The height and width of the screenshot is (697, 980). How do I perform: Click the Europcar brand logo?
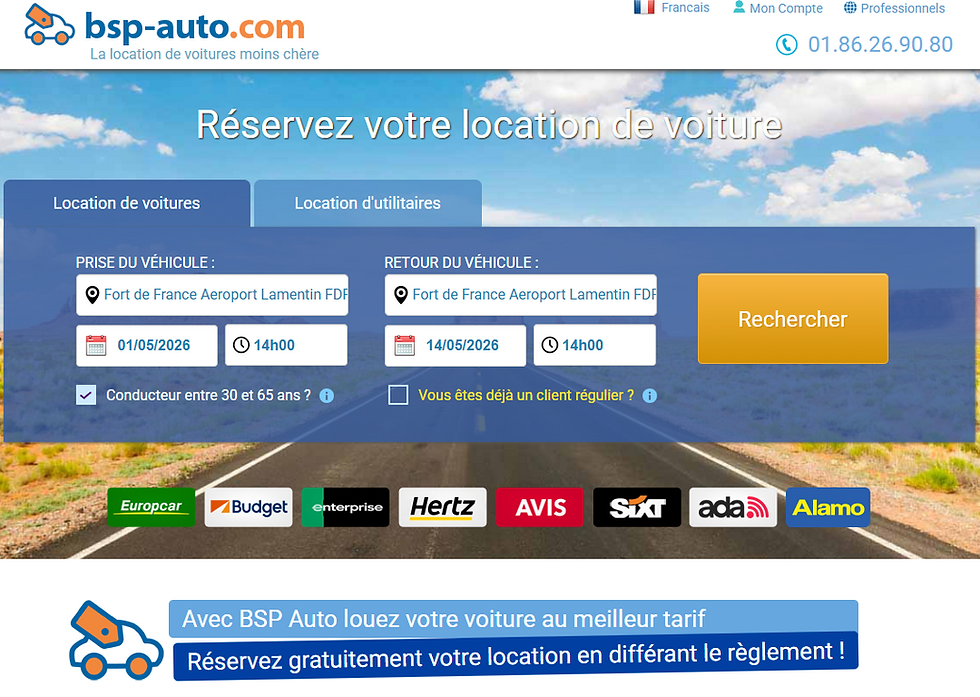click(151, 507)
